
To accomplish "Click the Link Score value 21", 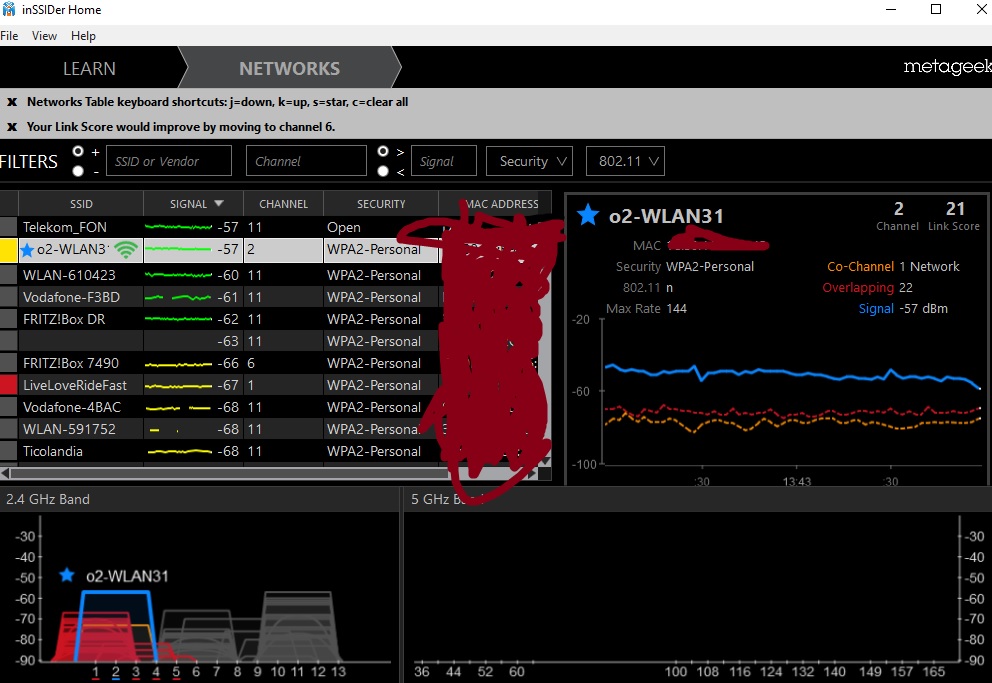I will pyautogui.click(x=955, y=209).
